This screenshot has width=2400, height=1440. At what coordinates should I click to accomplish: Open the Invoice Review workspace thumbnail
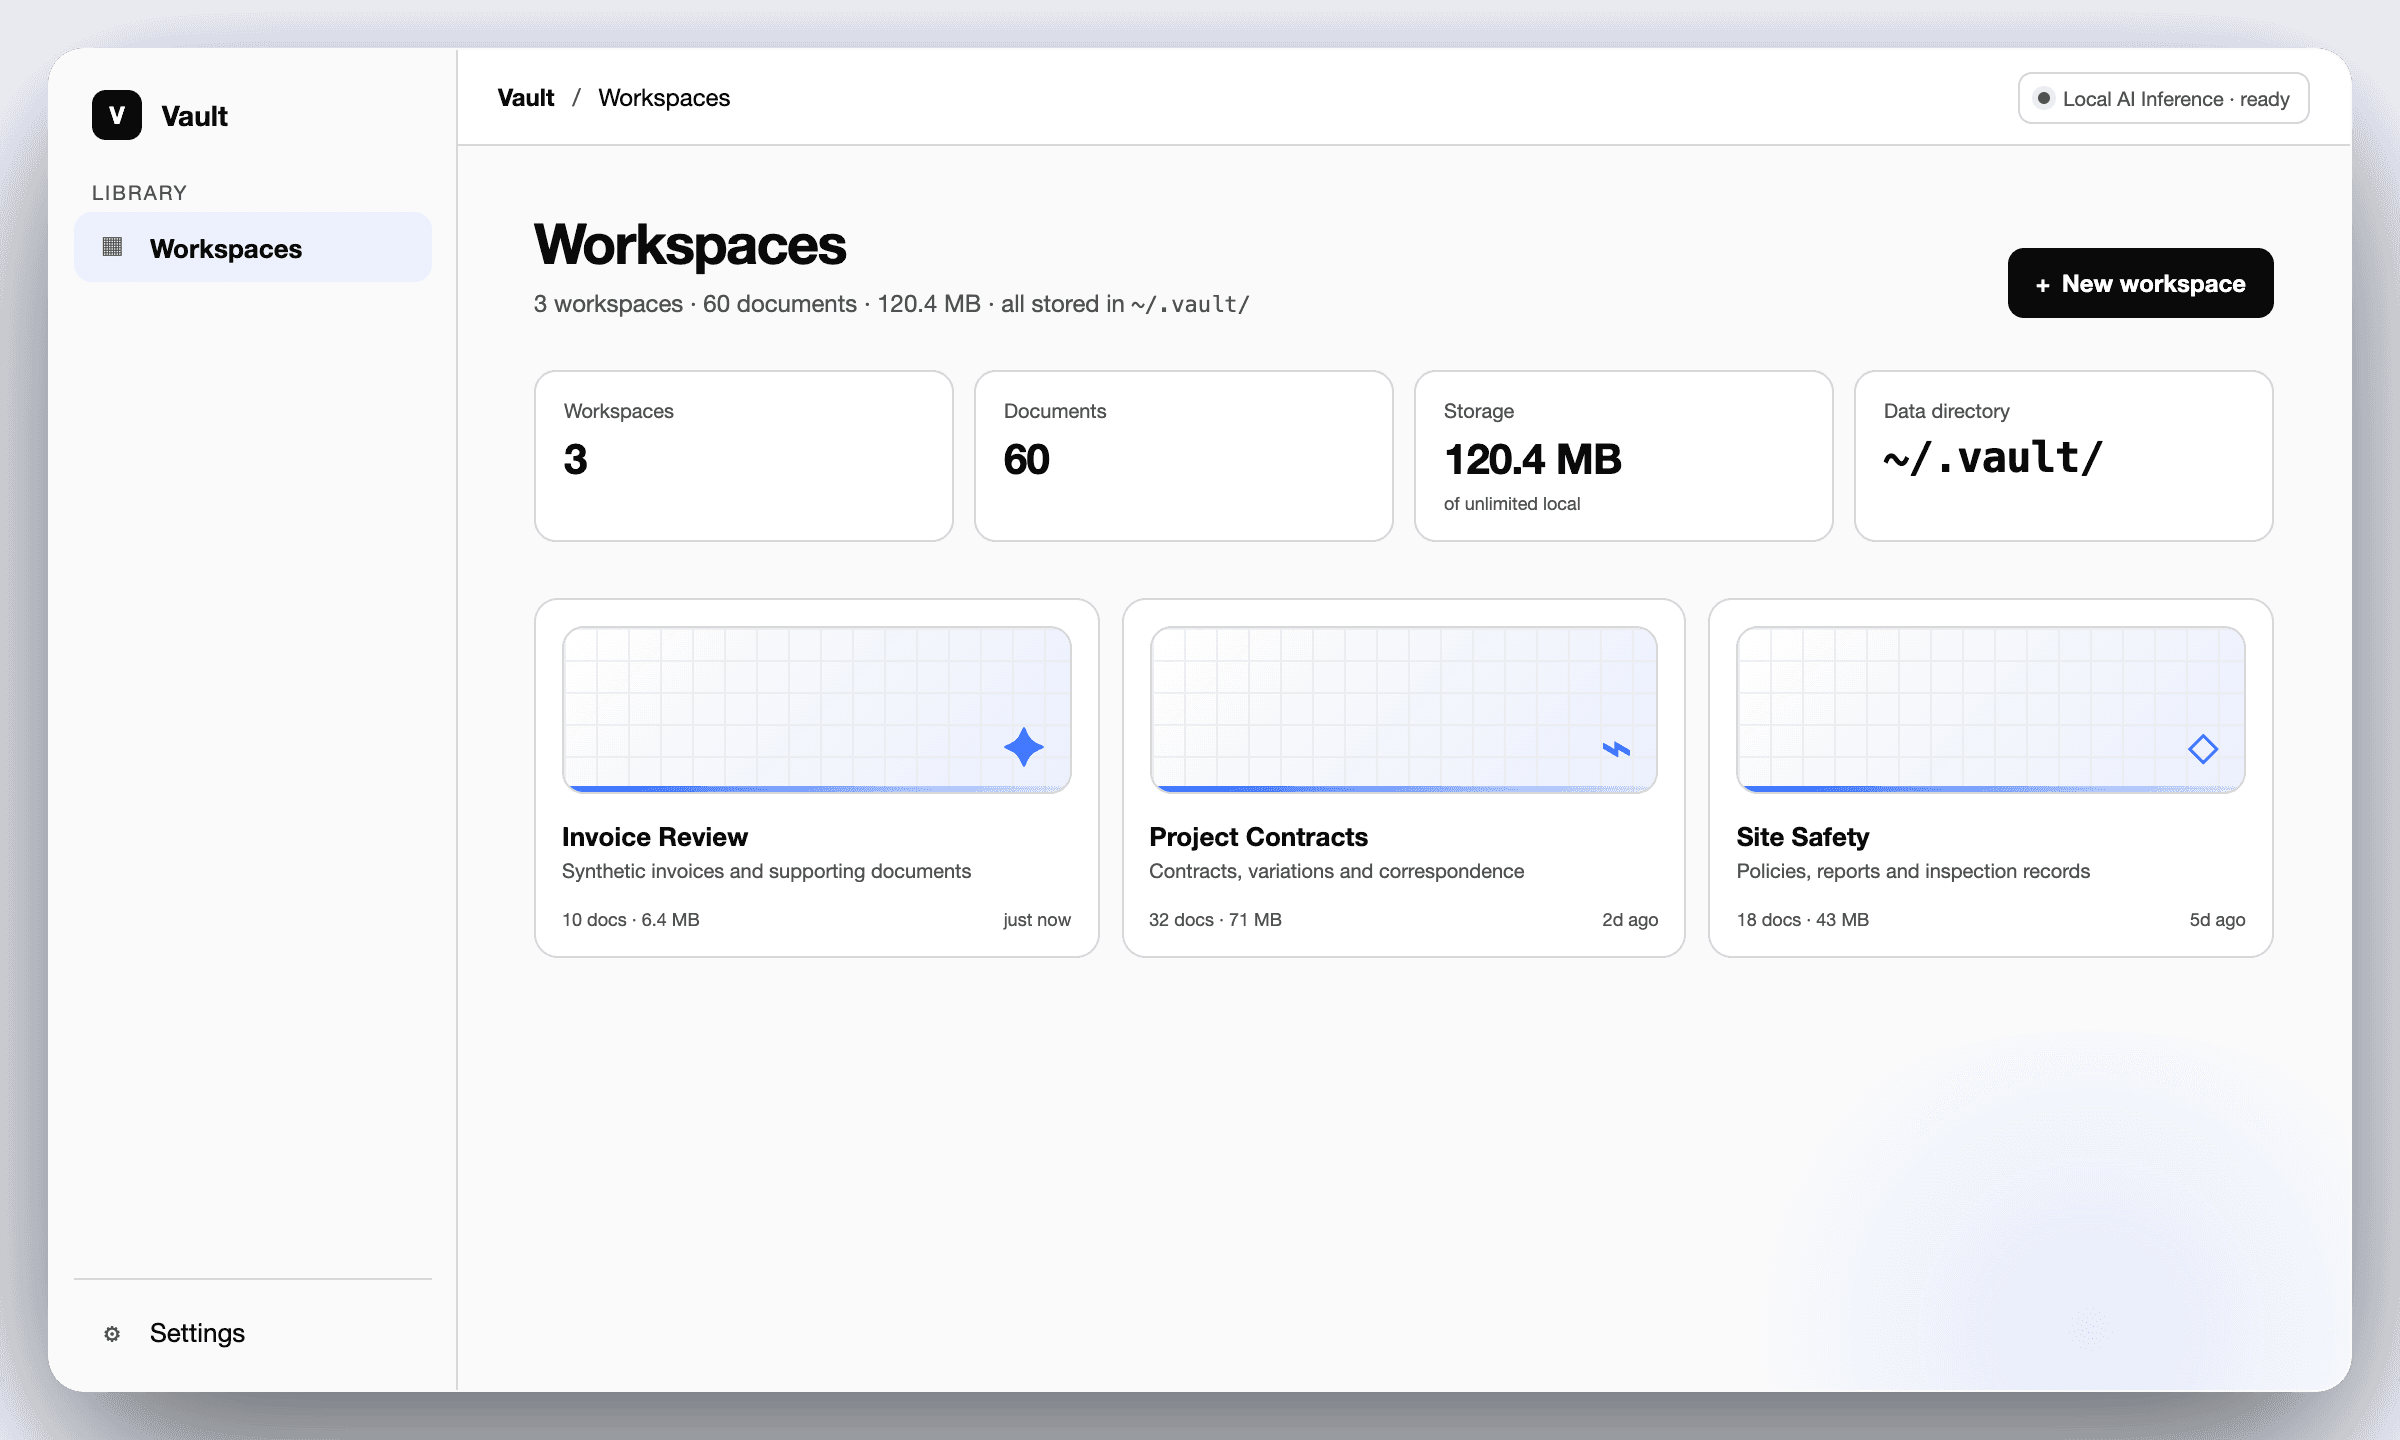coord(817,709)
